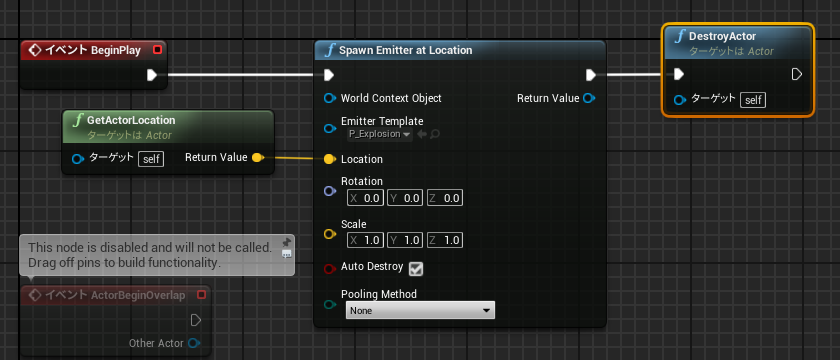The width and height of the screenshot is (840, 360).
Task: Click the self box on GetActorLocation
Action: coord(151,159)
